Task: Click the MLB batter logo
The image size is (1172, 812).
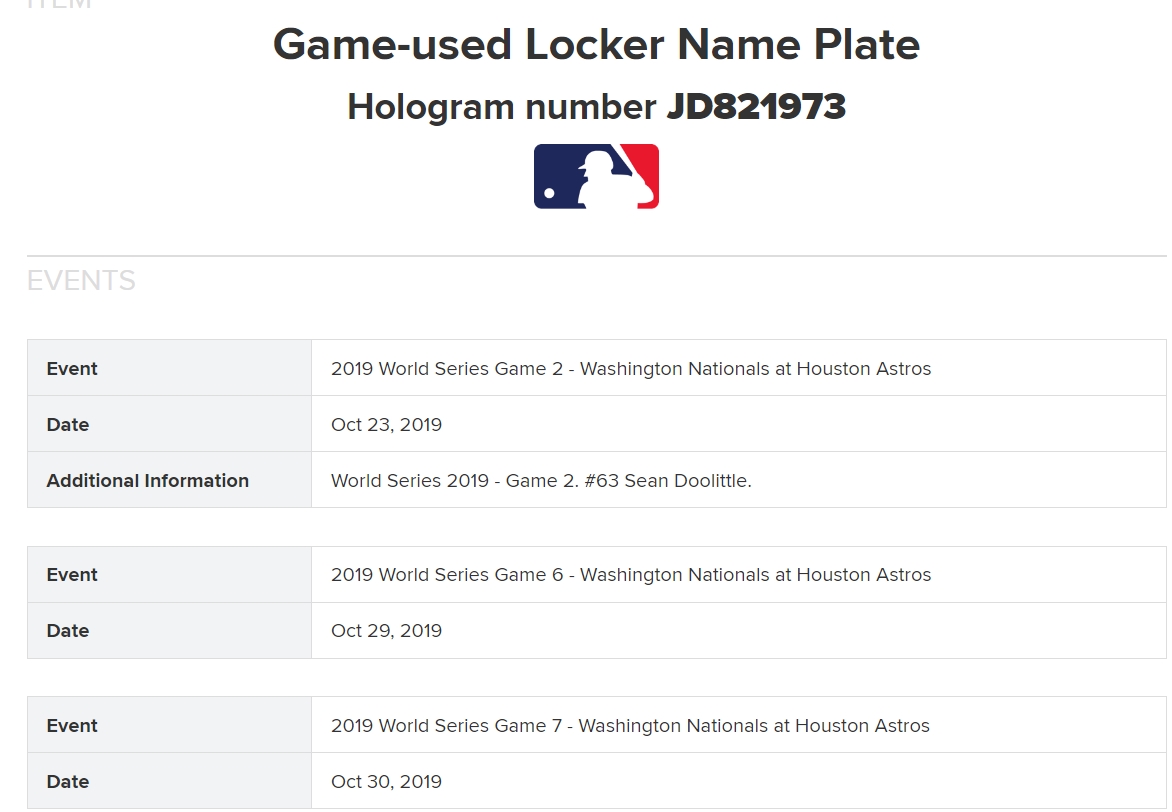Action: coord(596,176)
